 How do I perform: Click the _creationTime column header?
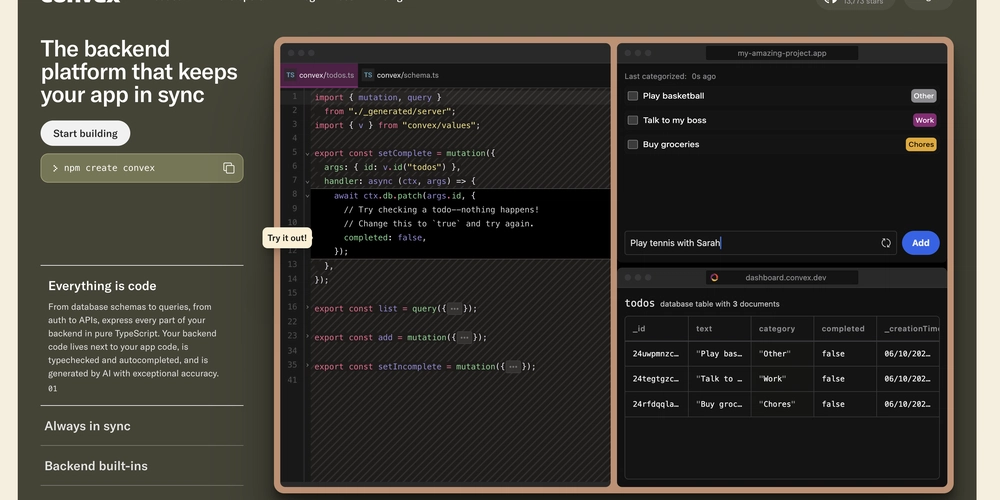(x=908, y=328)
